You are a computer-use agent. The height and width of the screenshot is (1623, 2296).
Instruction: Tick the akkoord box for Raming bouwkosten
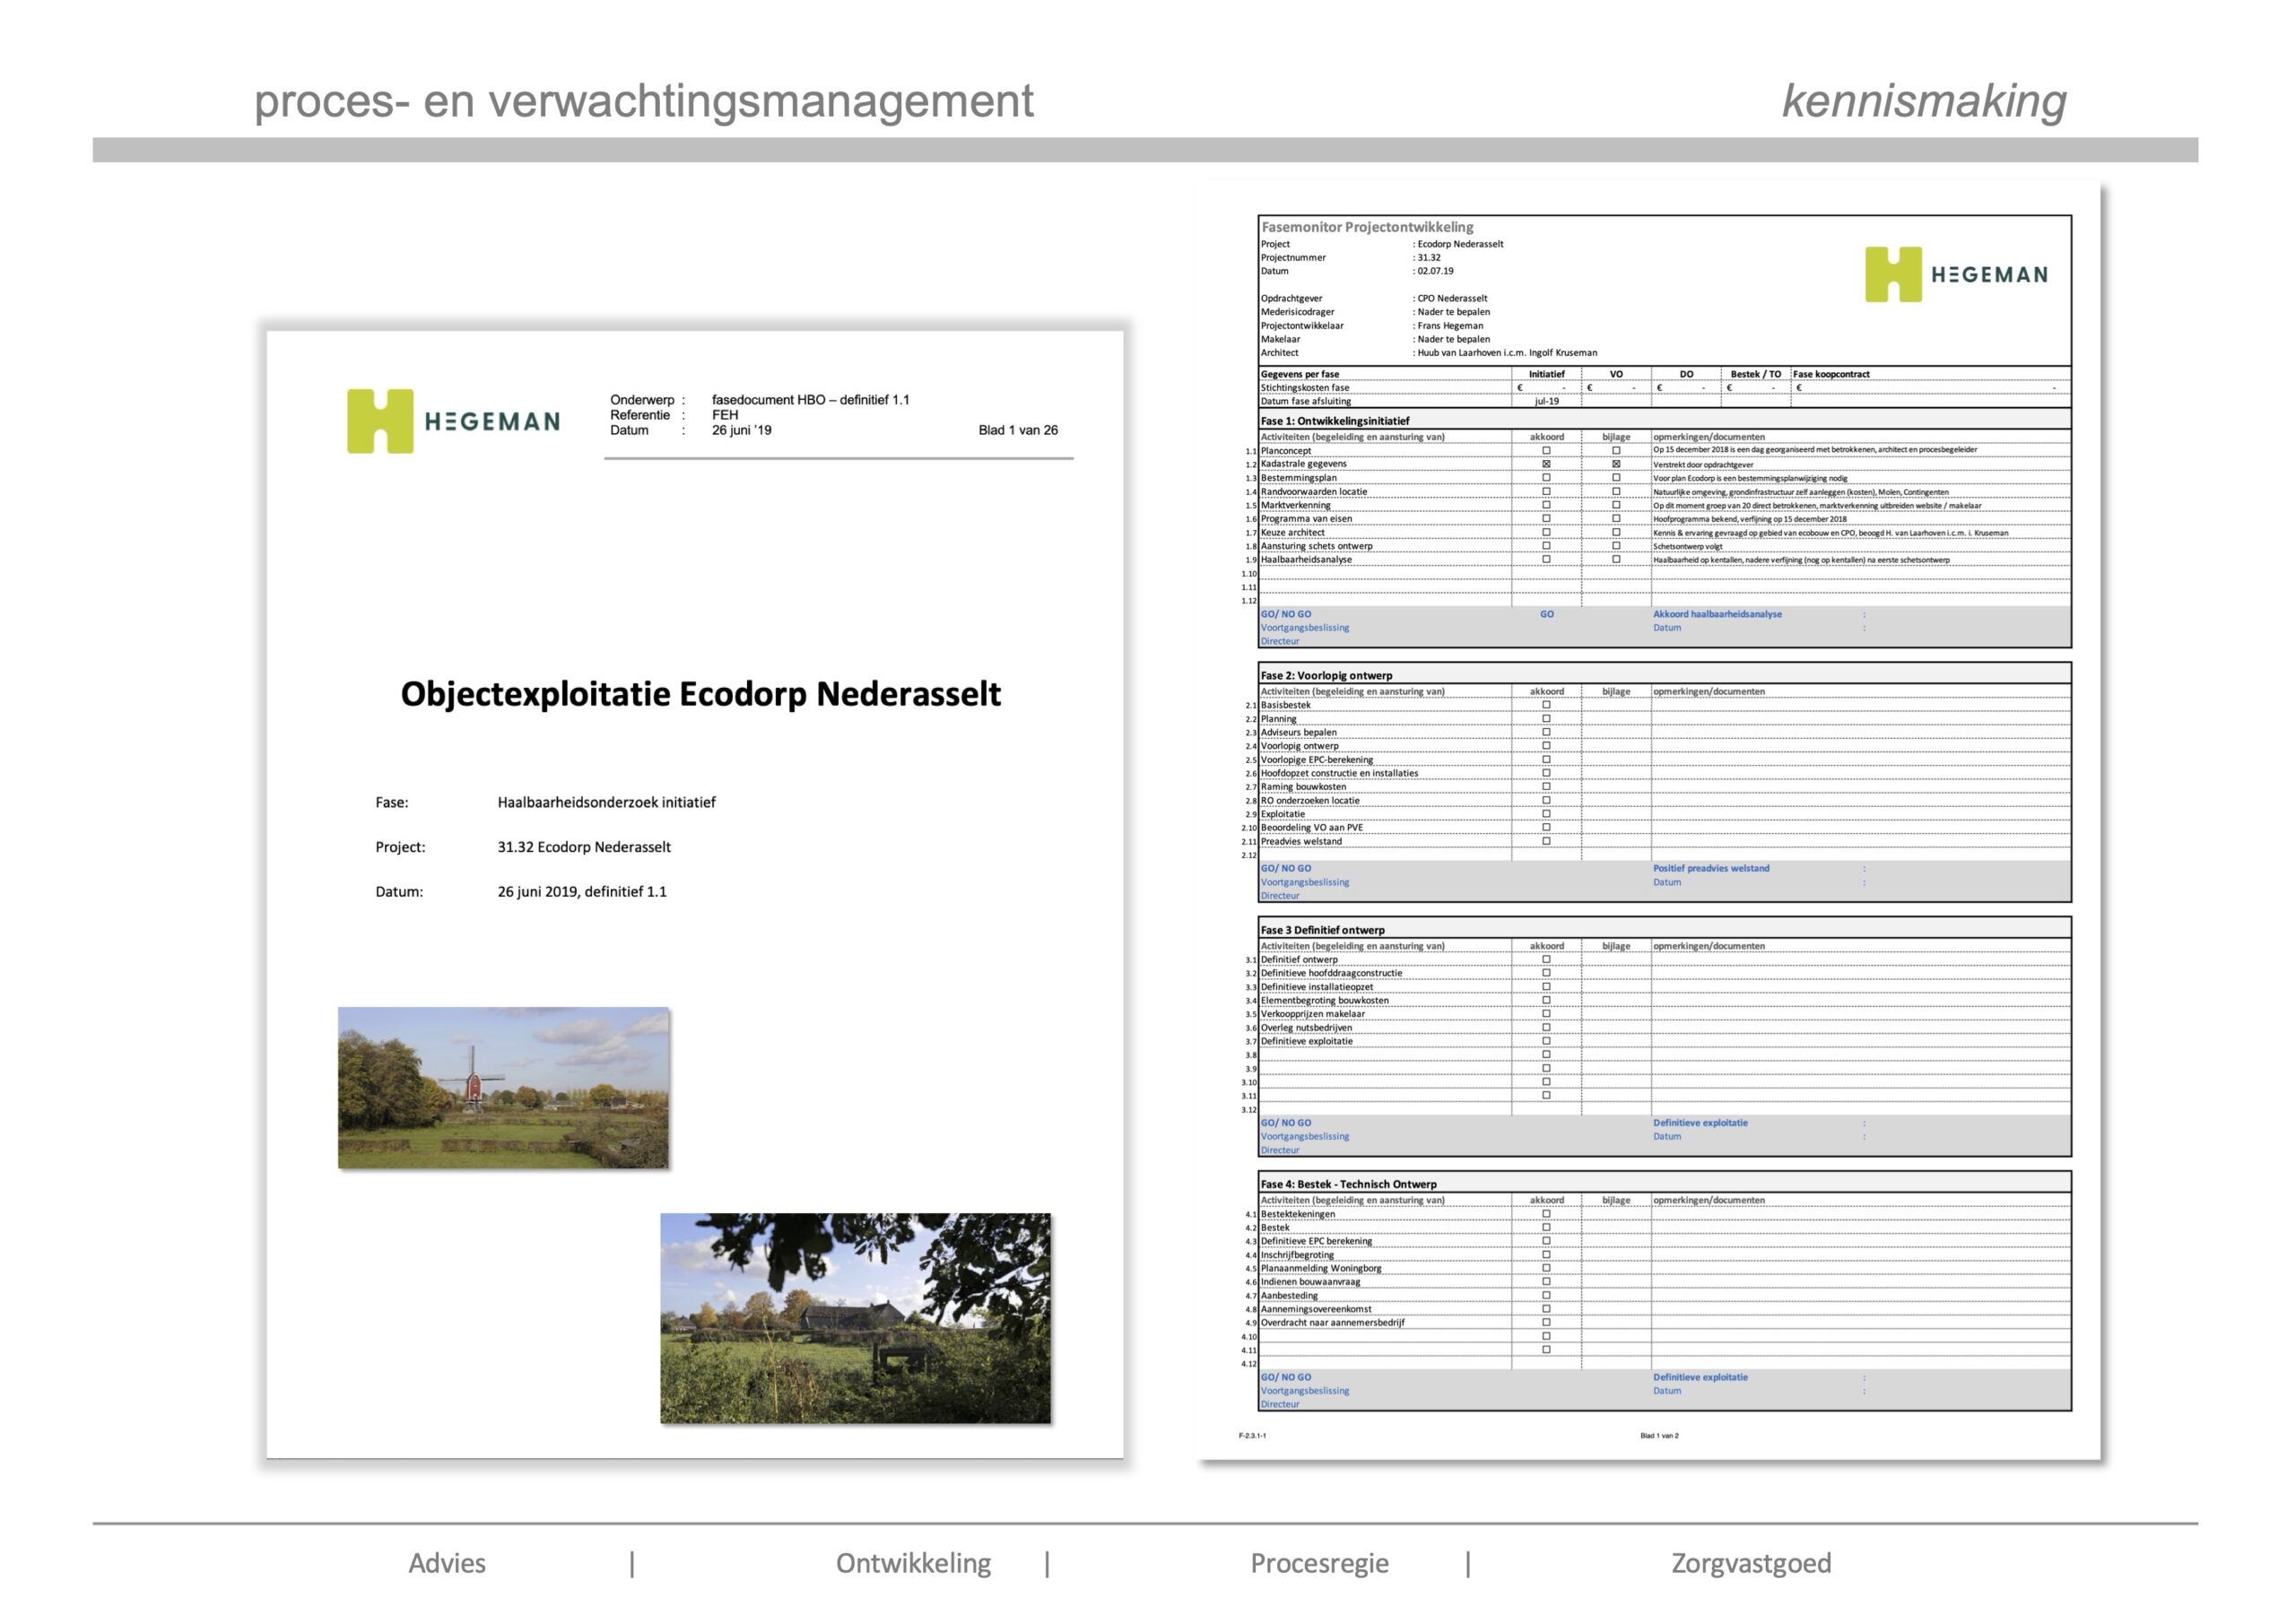pyautogui.click(x=1546, y=787)
